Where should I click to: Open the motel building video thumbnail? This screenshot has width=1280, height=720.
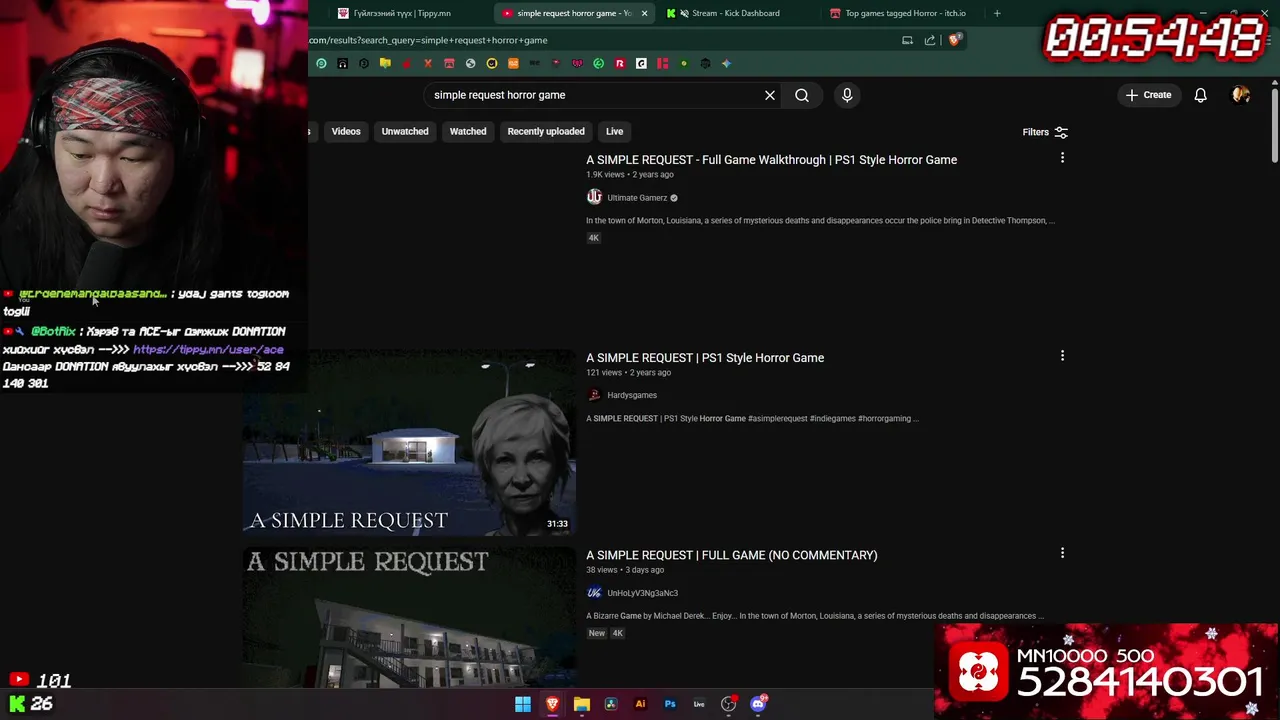pos(409,617)
